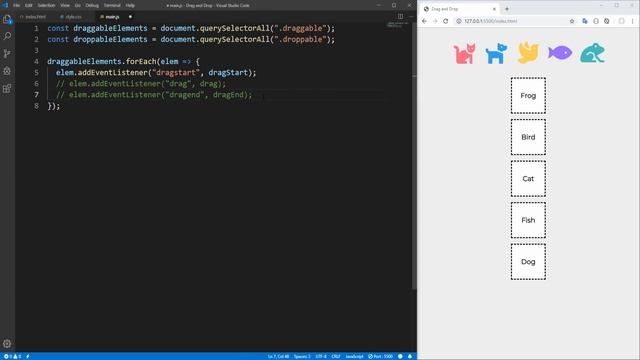The width and height of the screenshot is (640, 360).
Task: Open a new Chrome tab
Action: 507,9
